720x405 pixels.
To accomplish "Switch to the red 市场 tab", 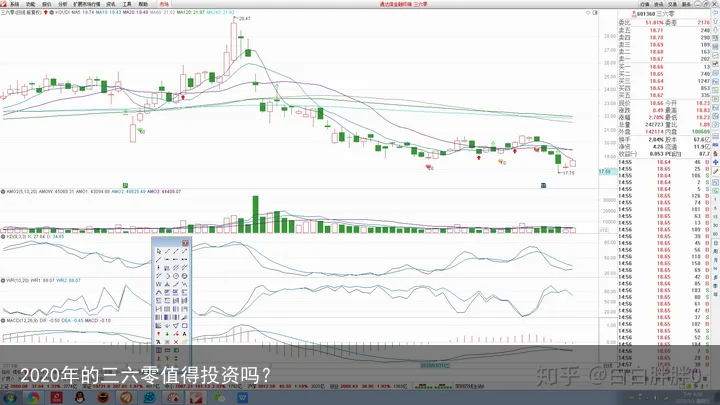I will [x=164, y=4].
